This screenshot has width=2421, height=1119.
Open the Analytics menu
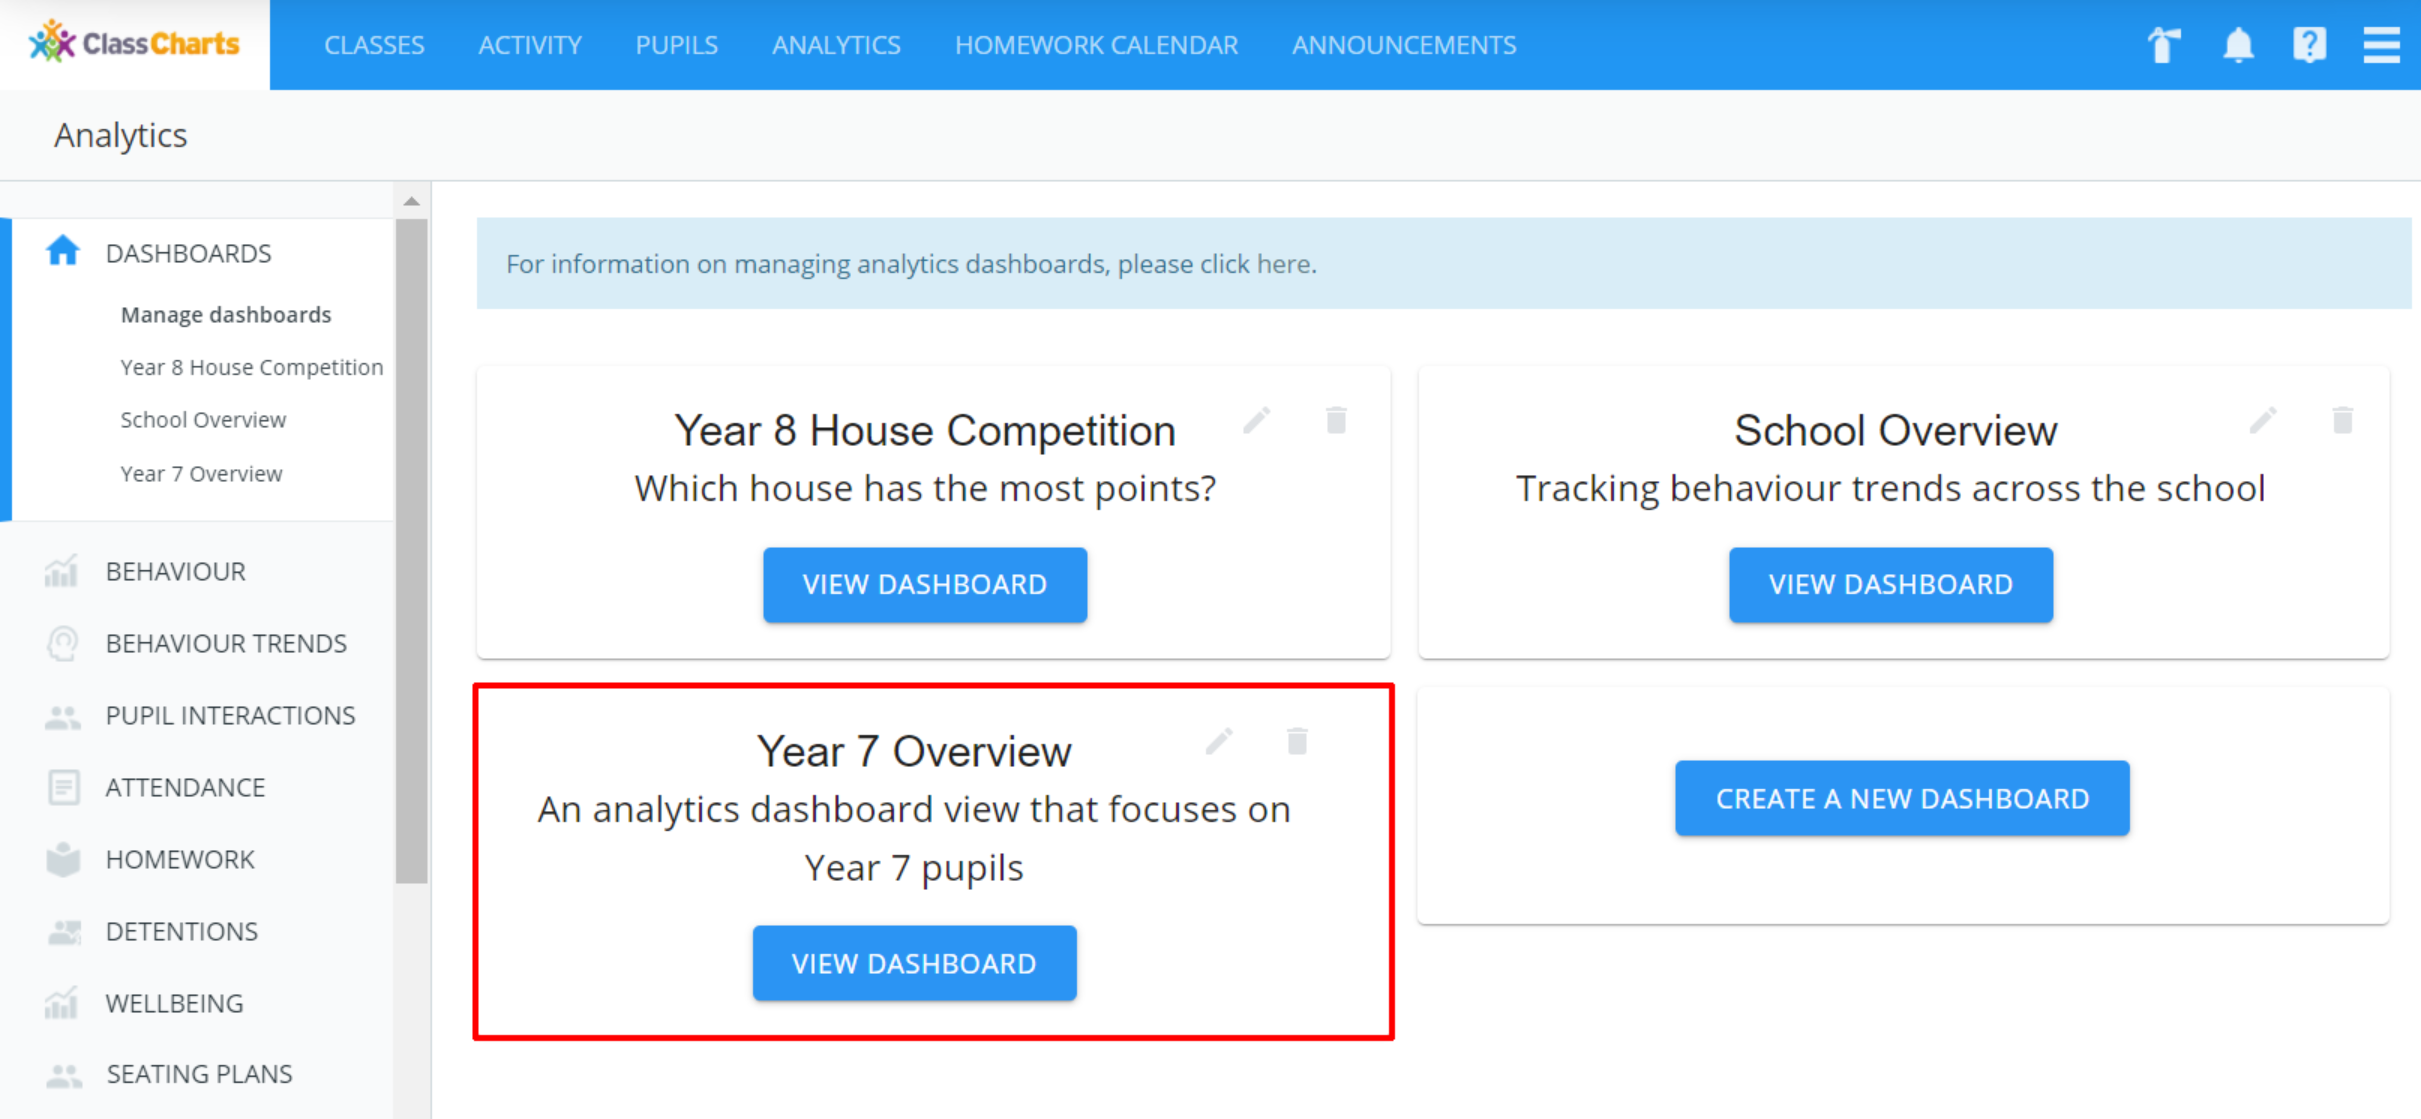pyautogui.click(x=836, y=45)
